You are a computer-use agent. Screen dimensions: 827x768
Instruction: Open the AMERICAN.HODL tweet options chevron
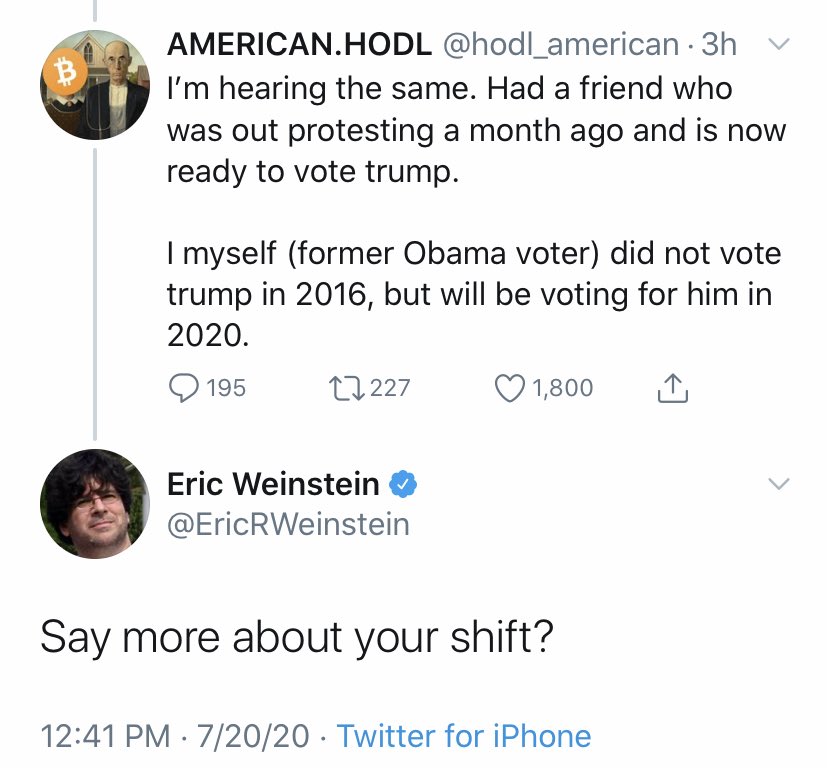click(777, 45)
